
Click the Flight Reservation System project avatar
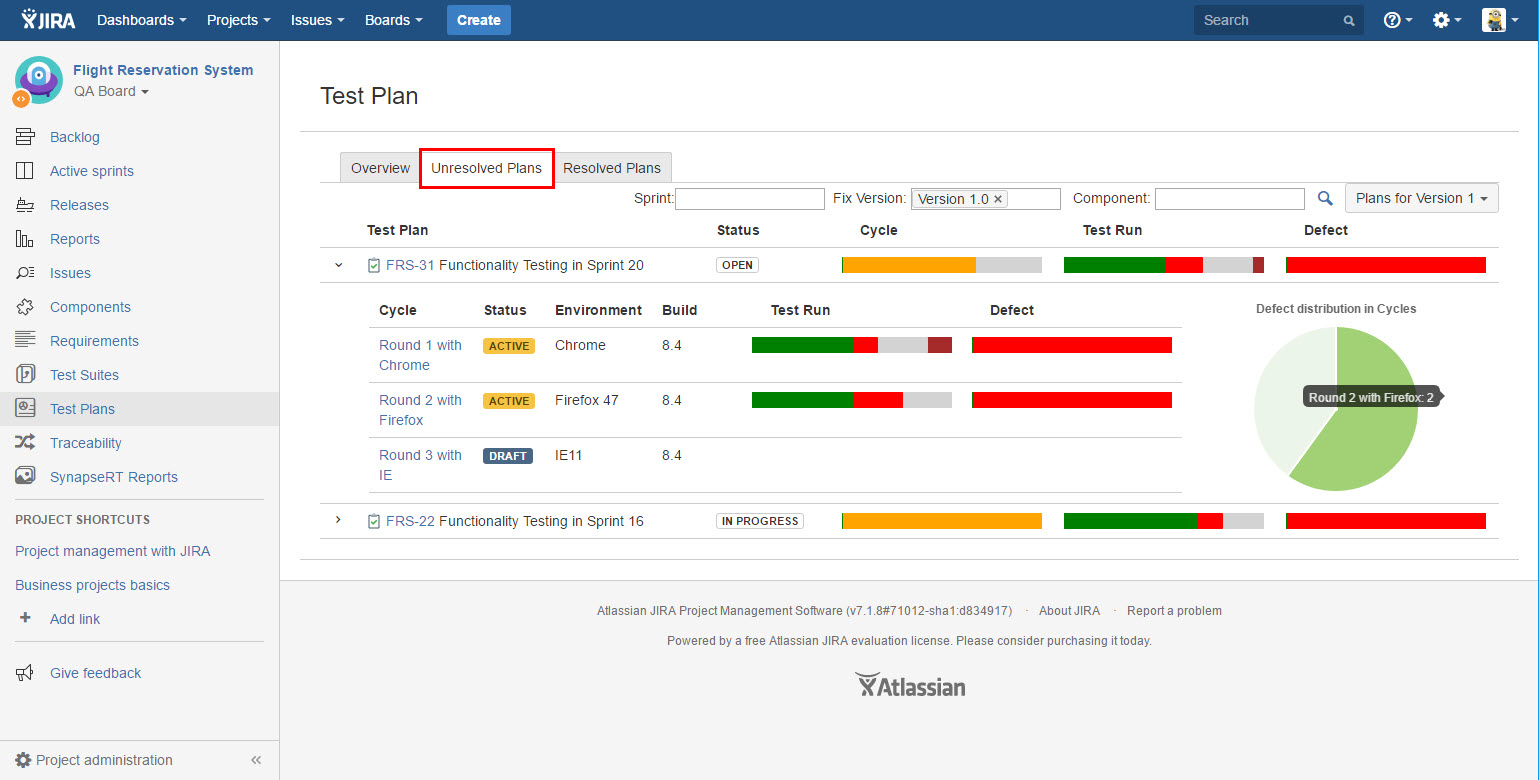point(38,80)
